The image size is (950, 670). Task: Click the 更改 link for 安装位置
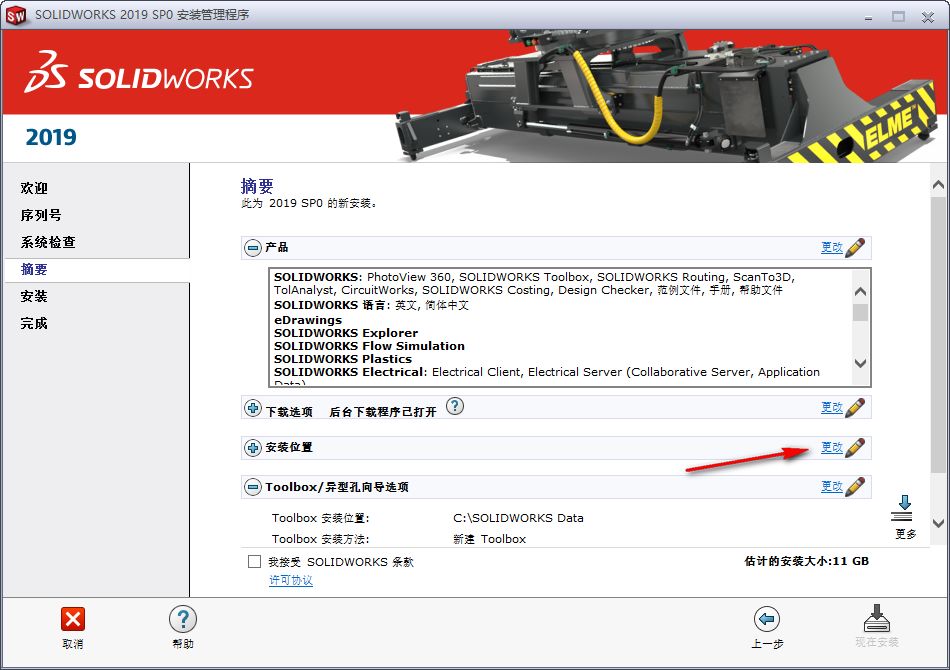tap(834, 447)
